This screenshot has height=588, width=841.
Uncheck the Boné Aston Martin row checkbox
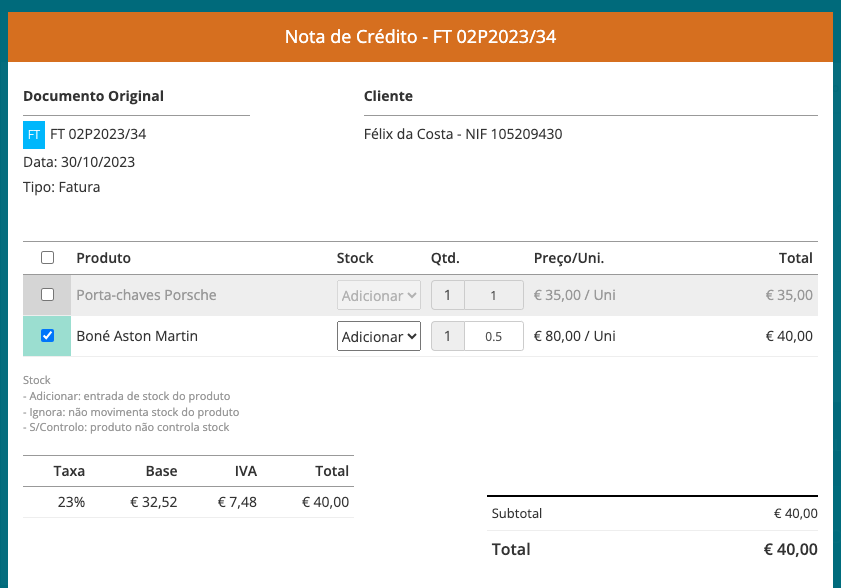pos(47,336)
